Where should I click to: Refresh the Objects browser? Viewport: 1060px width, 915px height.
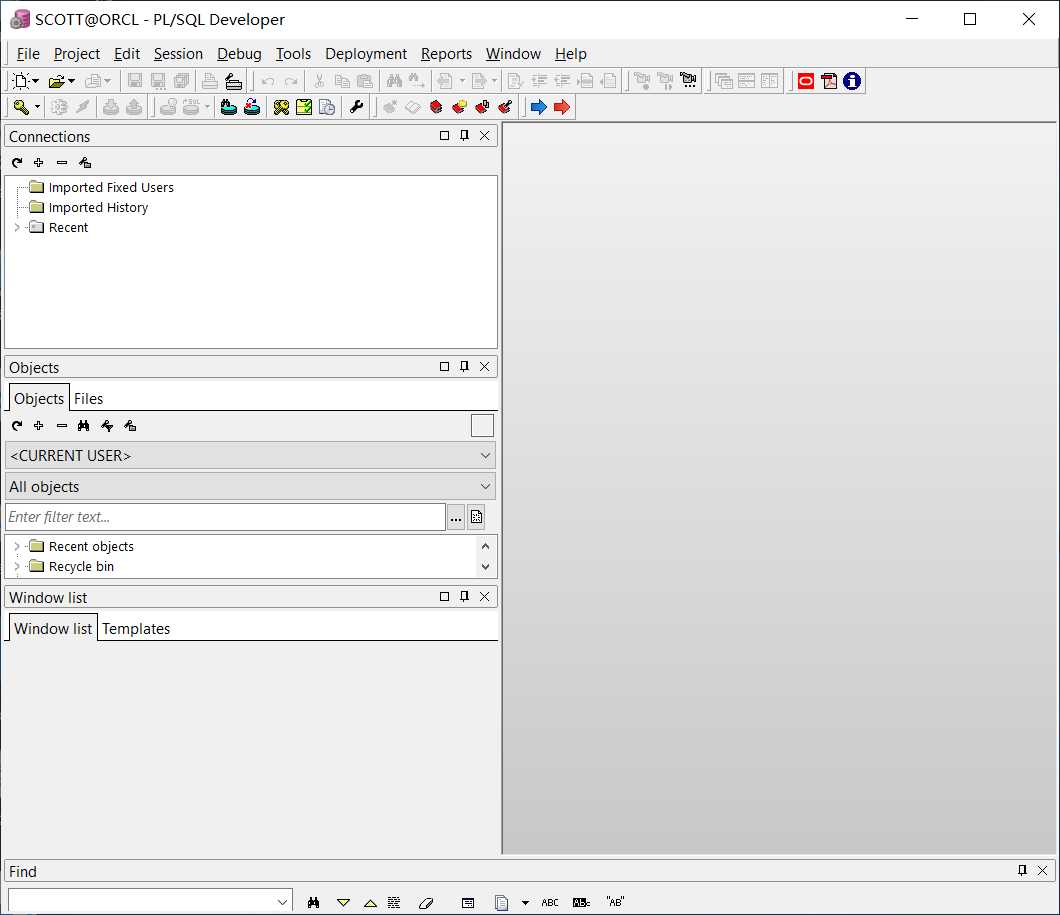(17, 425)
